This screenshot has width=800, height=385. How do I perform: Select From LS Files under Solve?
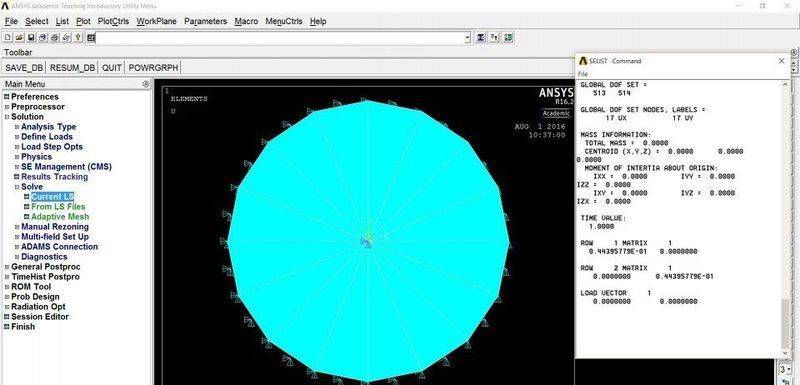click(58, 207)
